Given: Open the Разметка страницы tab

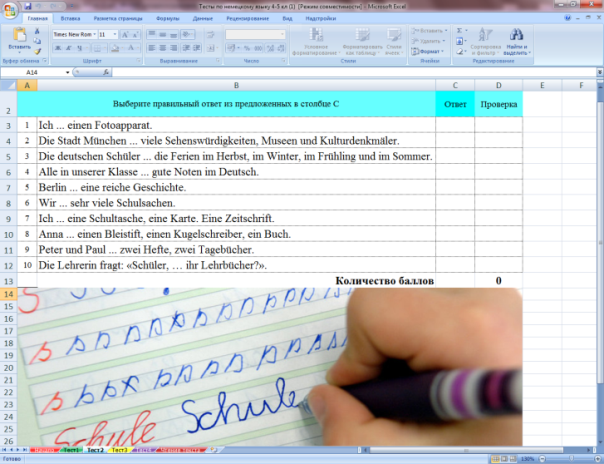Looking at the screenshot, I should click(x=118, y=18).
